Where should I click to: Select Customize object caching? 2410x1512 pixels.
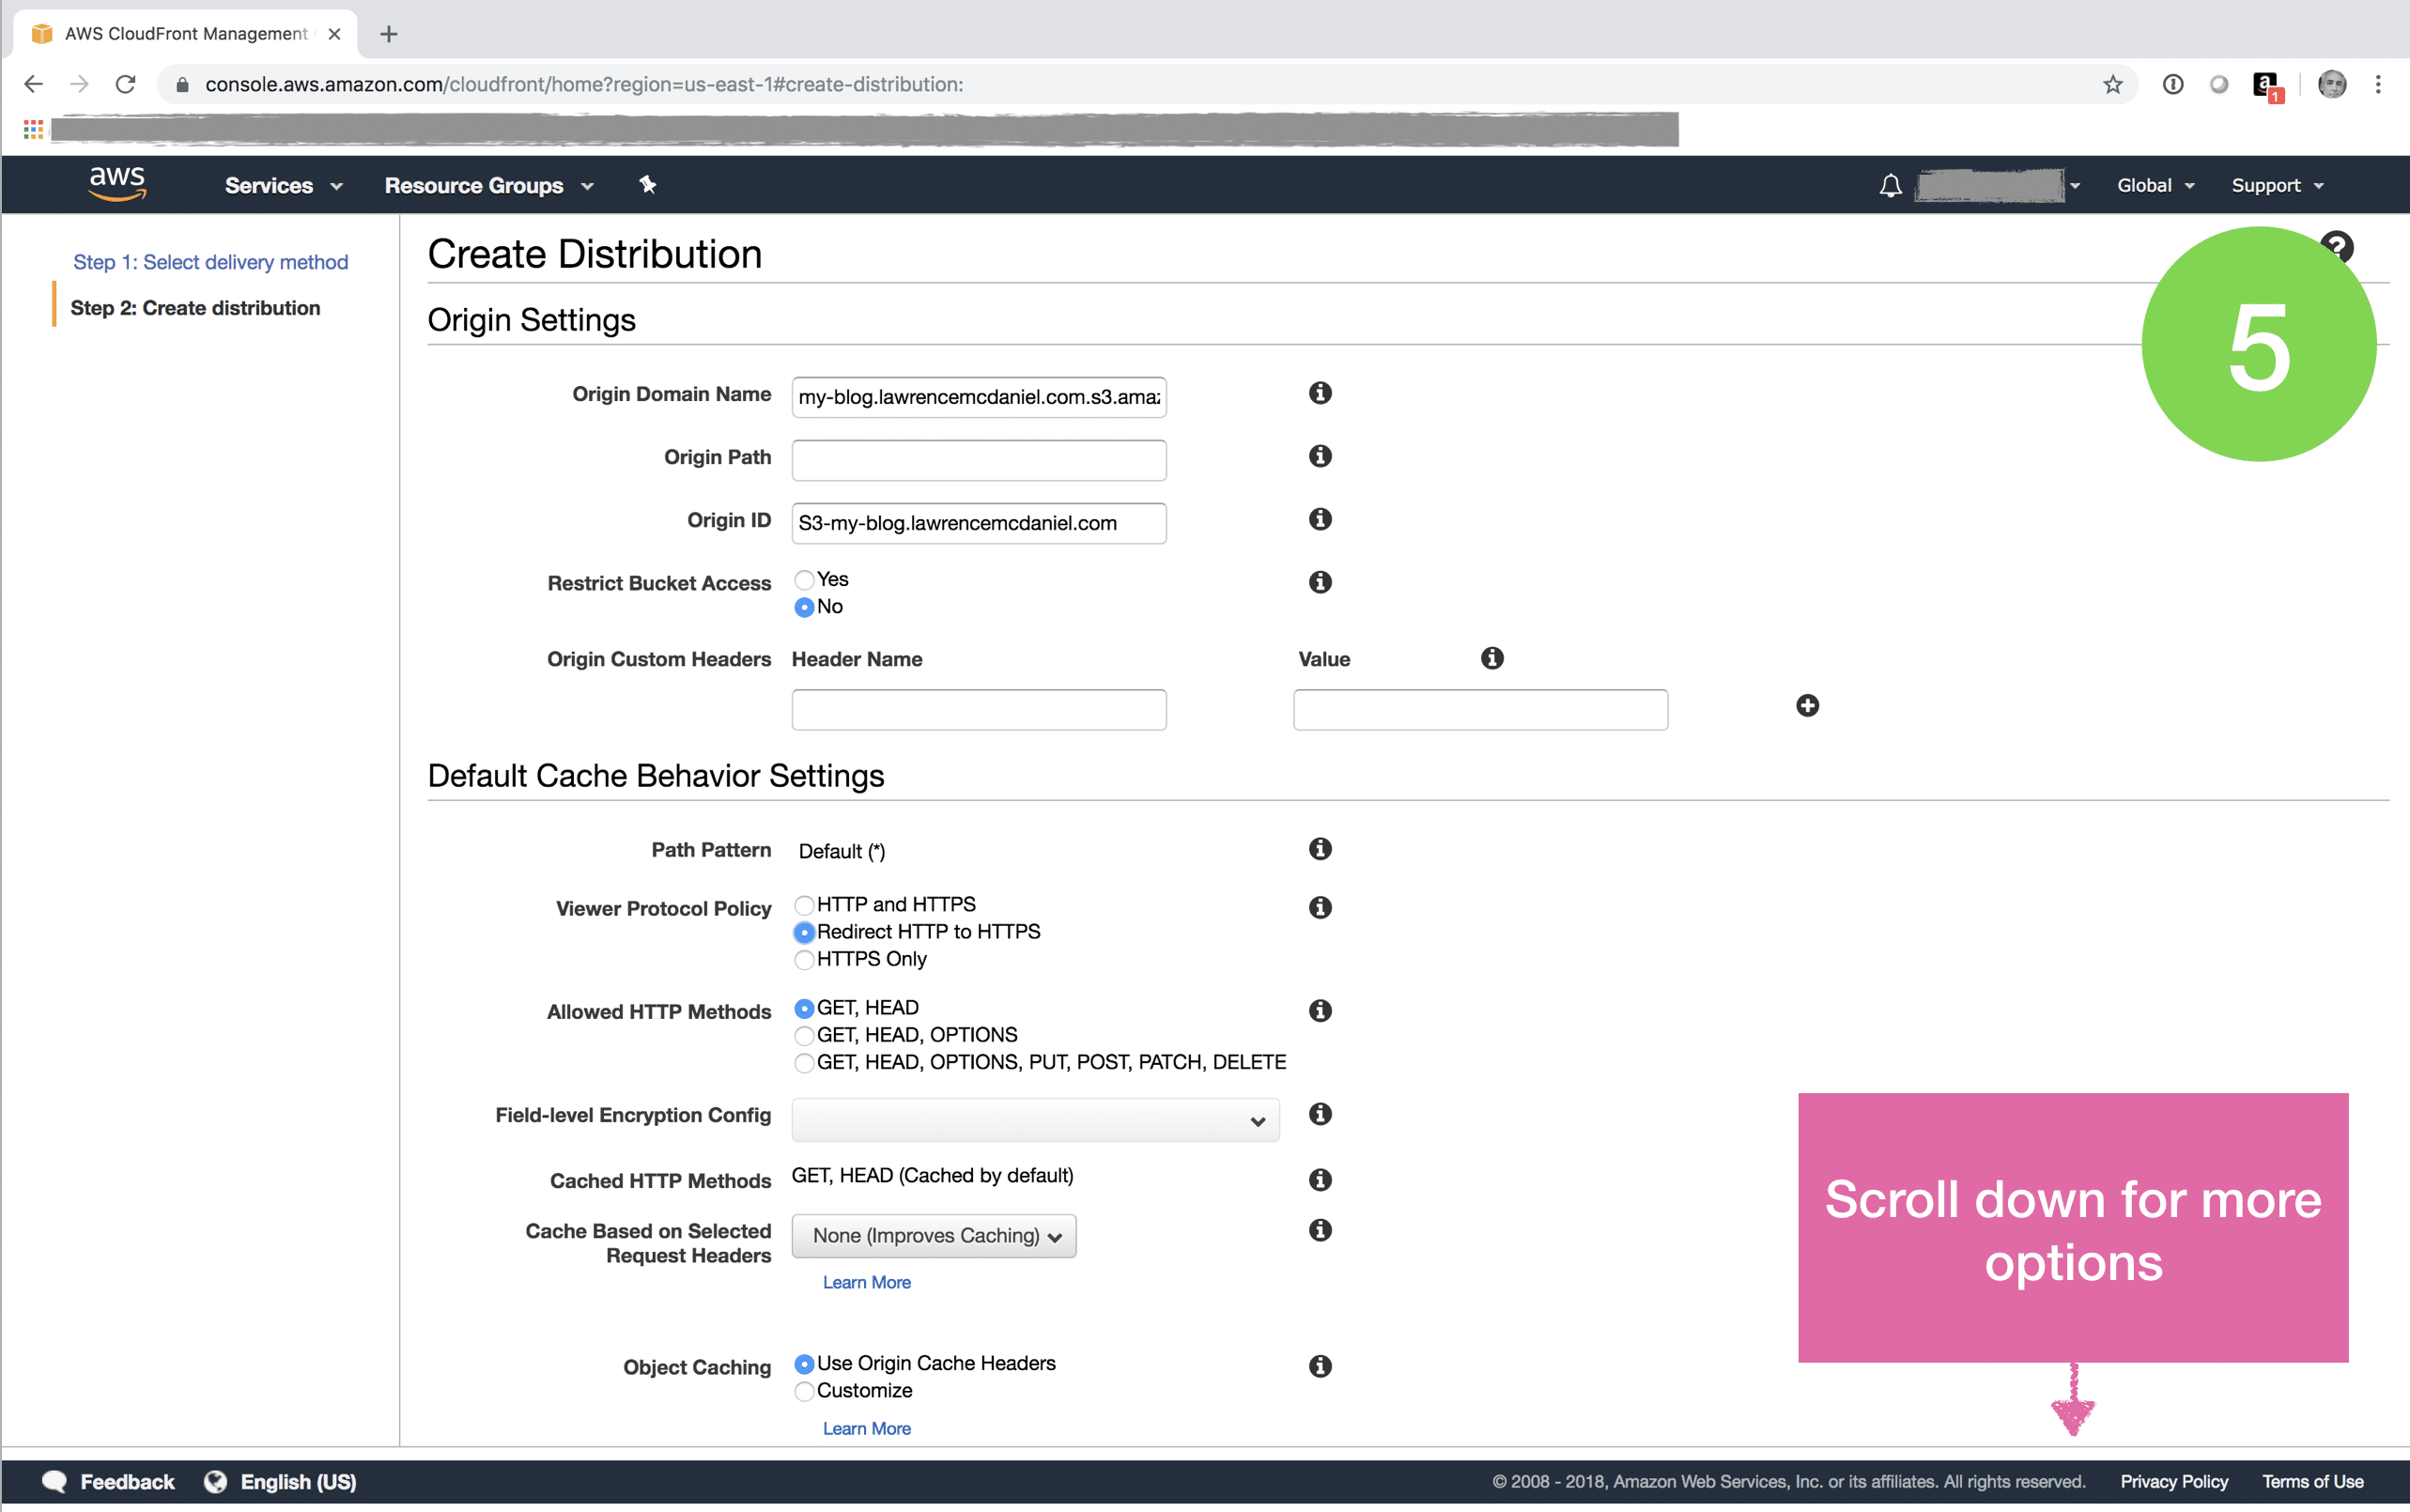coord(804,1391)
